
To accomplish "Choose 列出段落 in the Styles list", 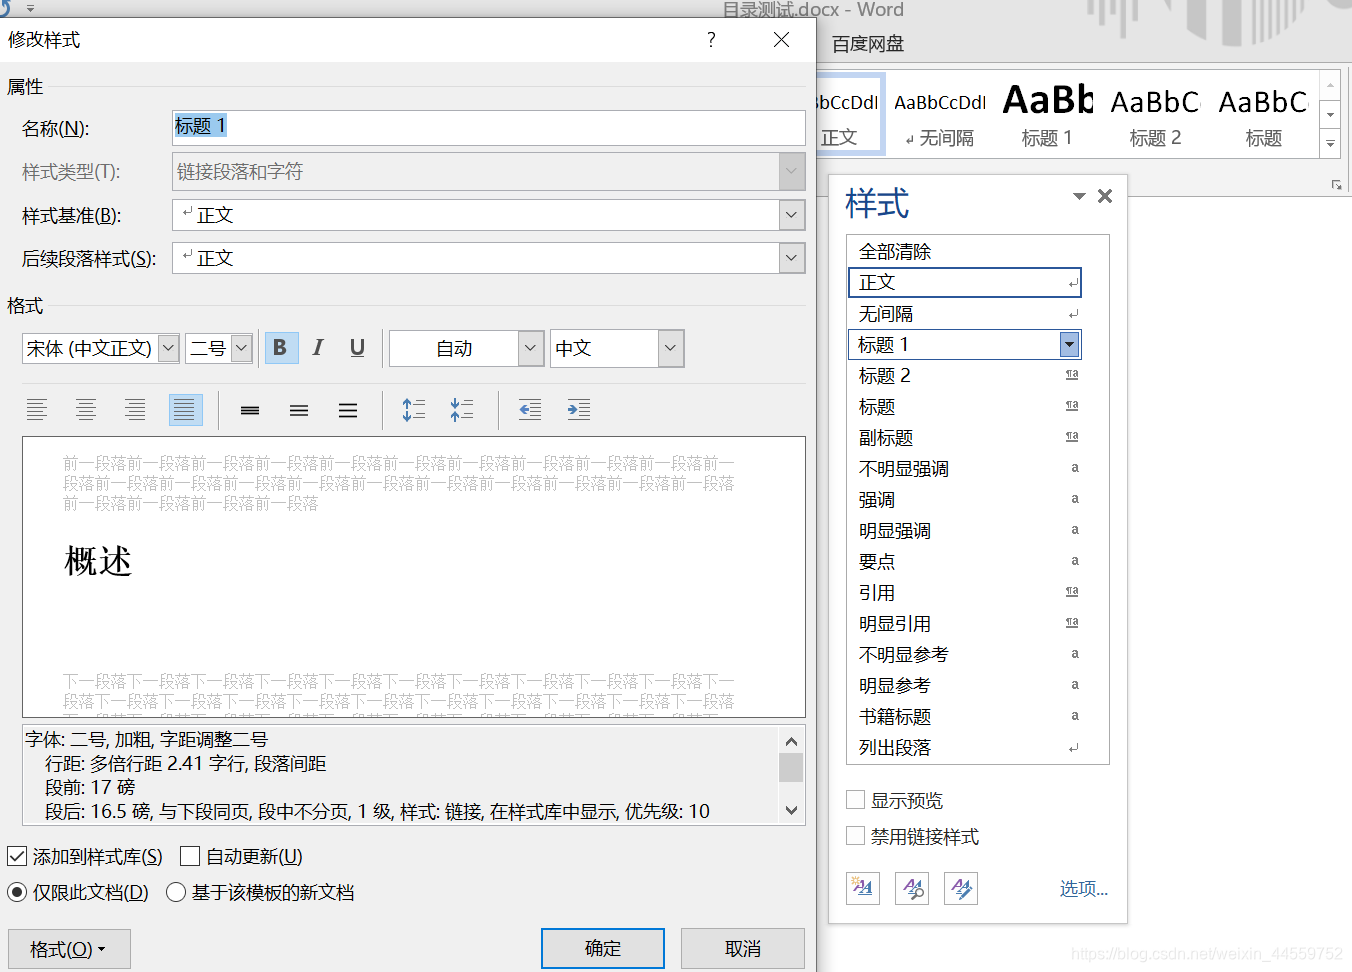I will (965, 748).
